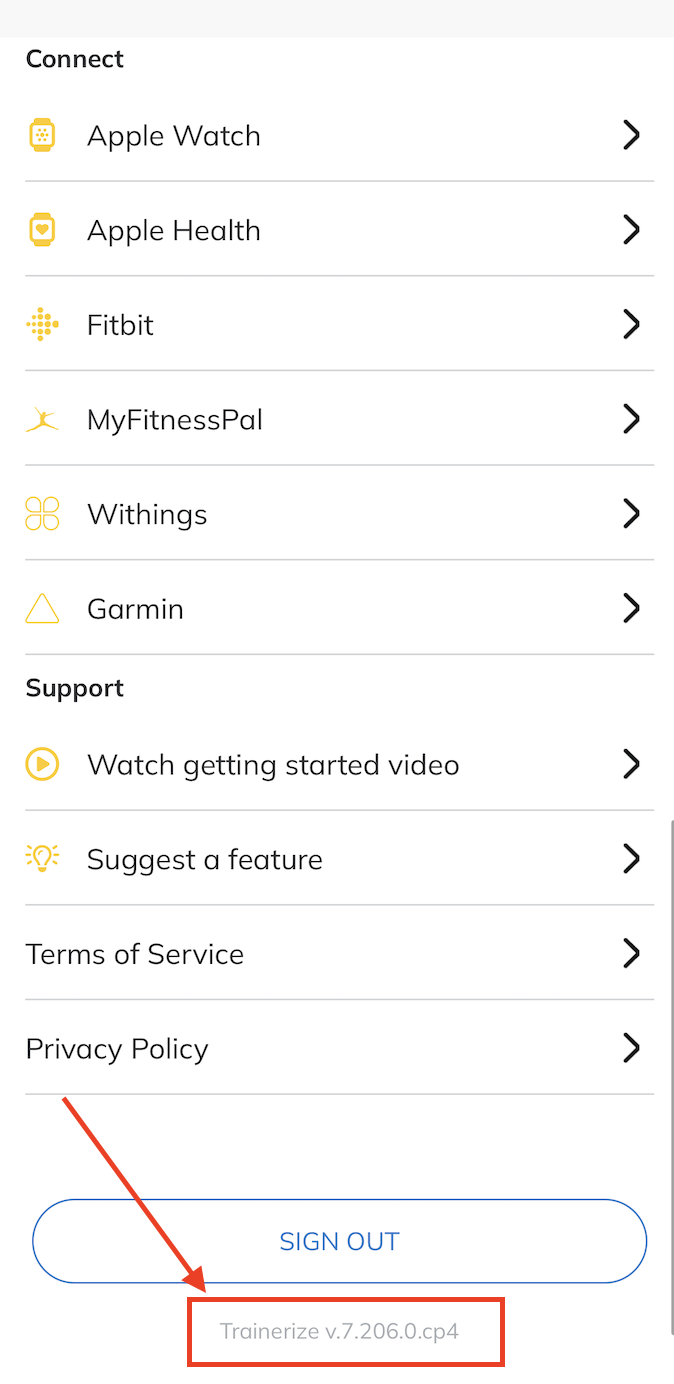The image size is (674, 1384).
Task: Open Watch getting started video
Action: point(273,765)
